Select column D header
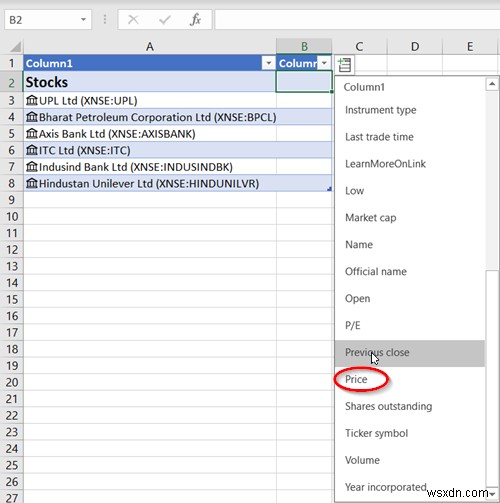 (415, 47)
